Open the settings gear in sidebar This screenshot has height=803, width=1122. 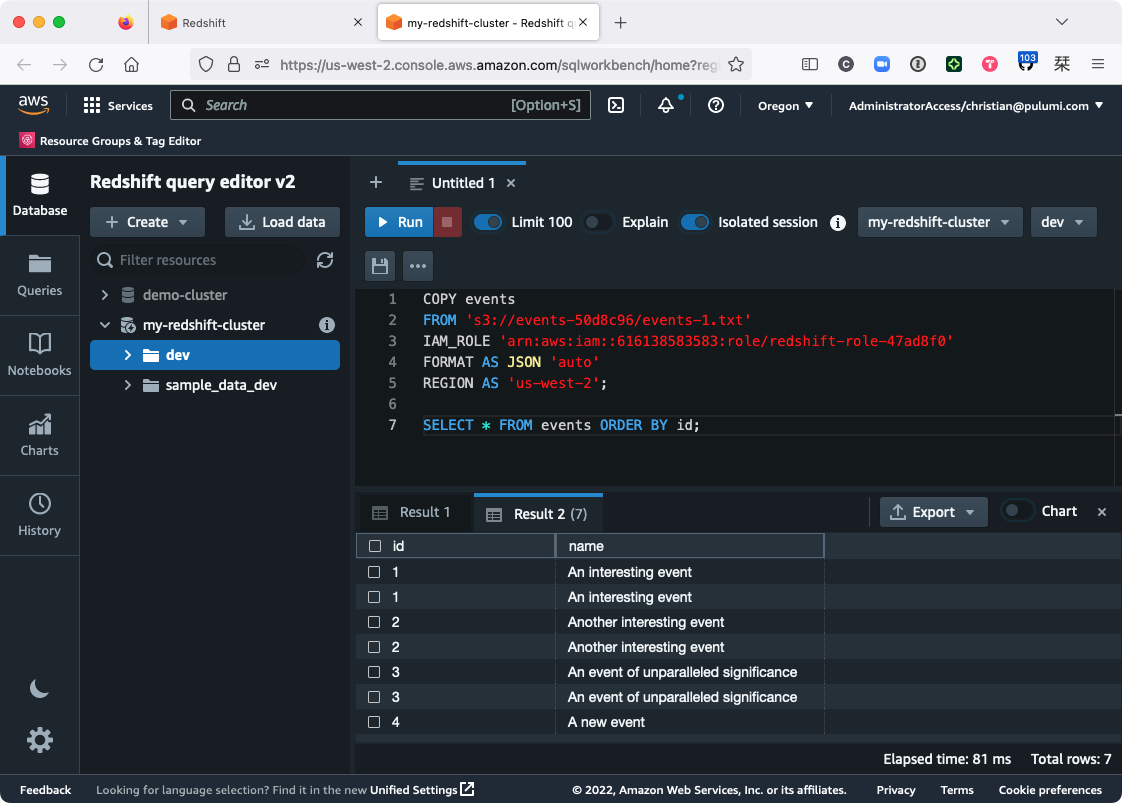(39, 739)
